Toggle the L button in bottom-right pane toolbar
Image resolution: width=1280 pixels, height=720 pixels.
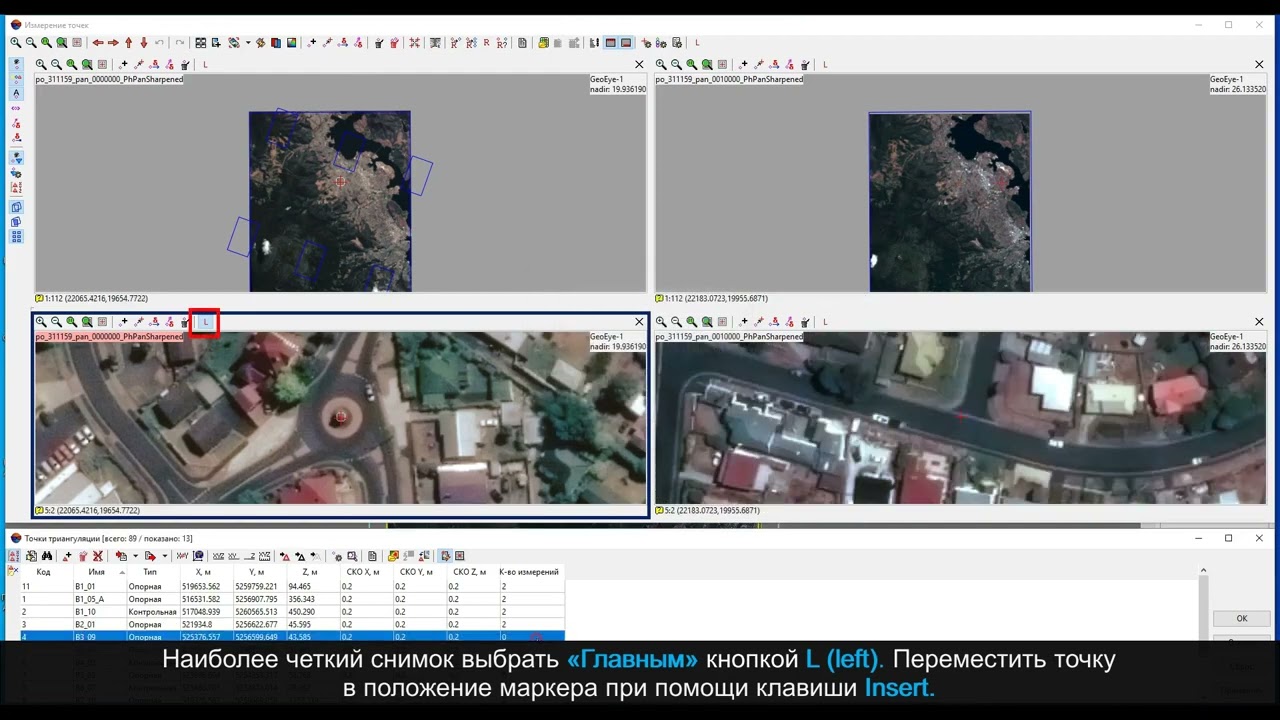point(825,322)
